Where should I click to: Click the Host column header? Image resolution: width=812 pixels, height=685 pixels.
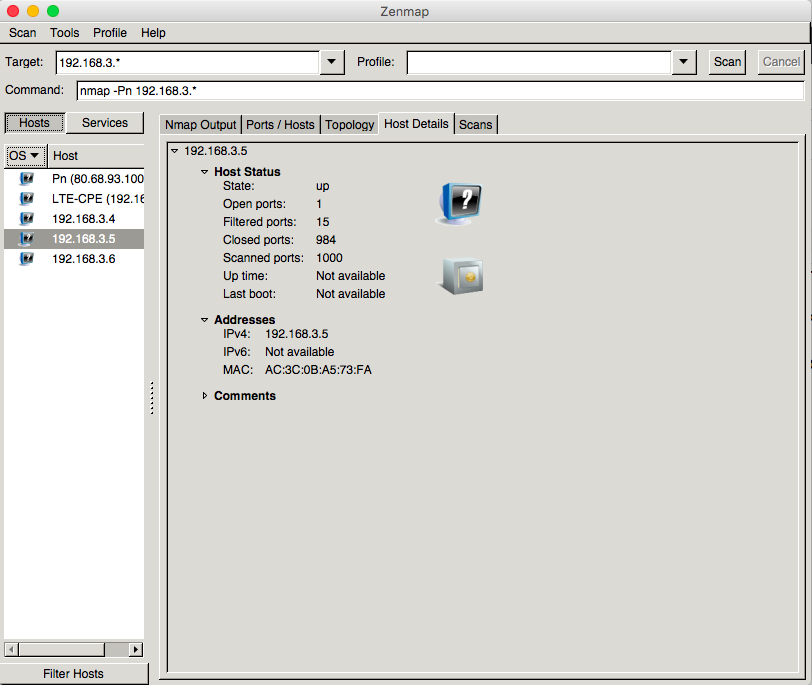(96, 156)
